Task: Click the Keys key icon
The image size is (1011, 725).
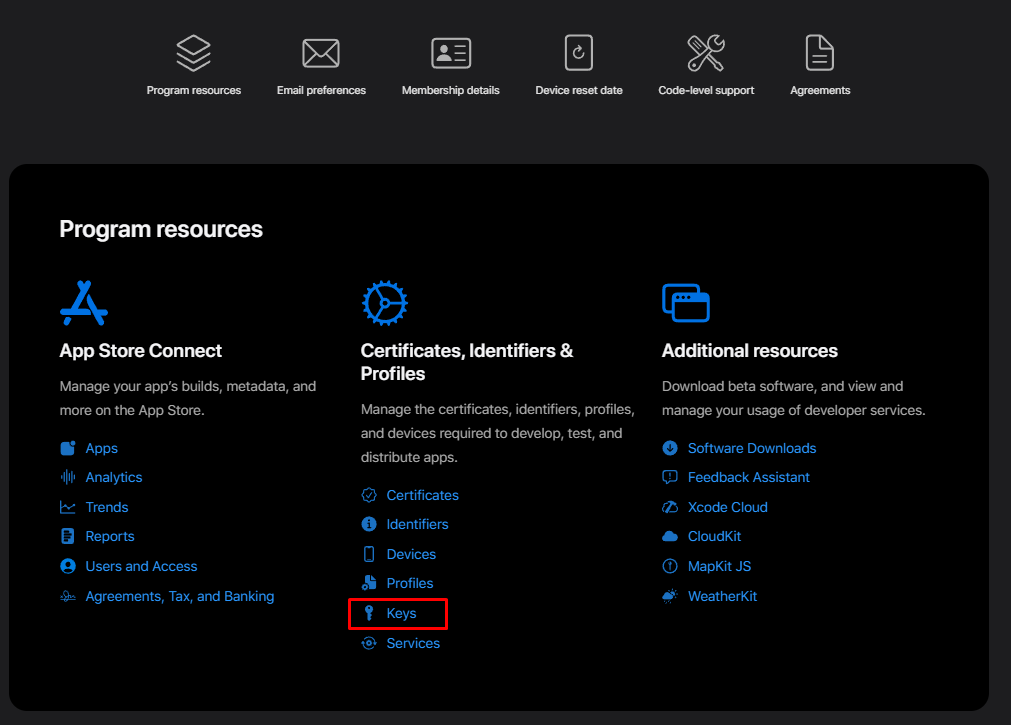Action: (x=369, y=613)
